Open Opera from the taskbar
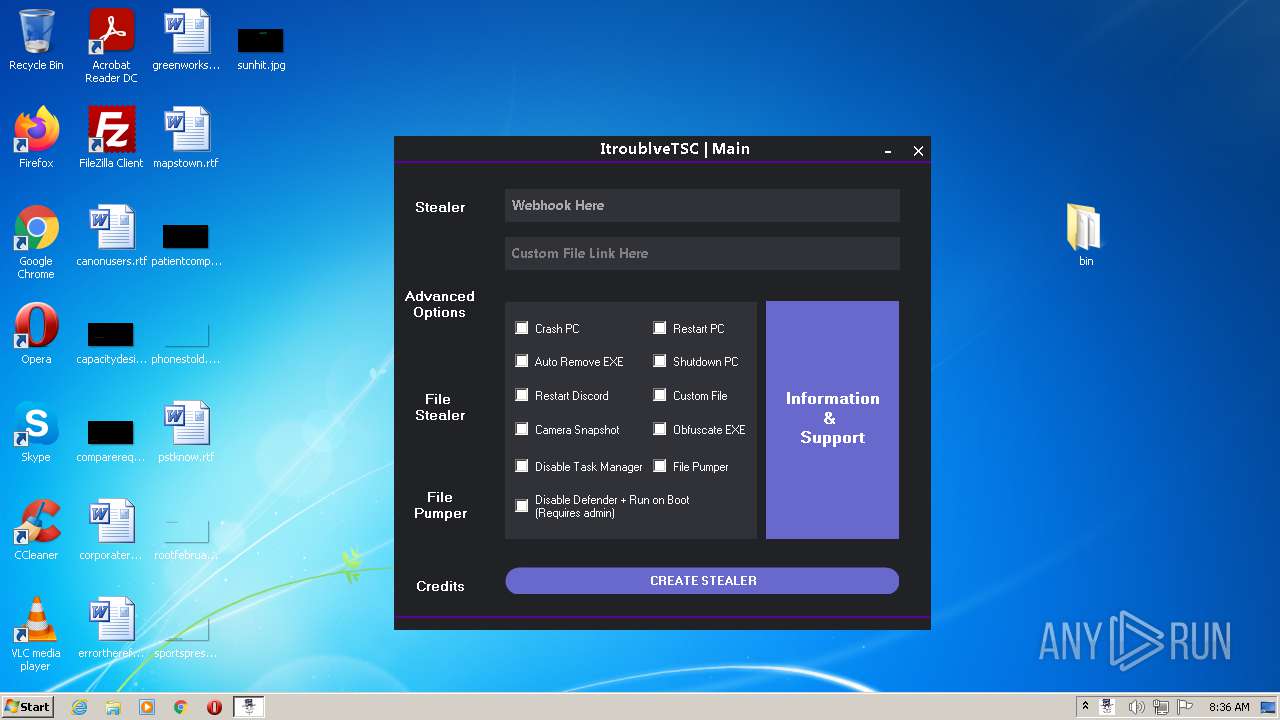The height and width of the screenshot is (720, 1280). coord(214,707)
